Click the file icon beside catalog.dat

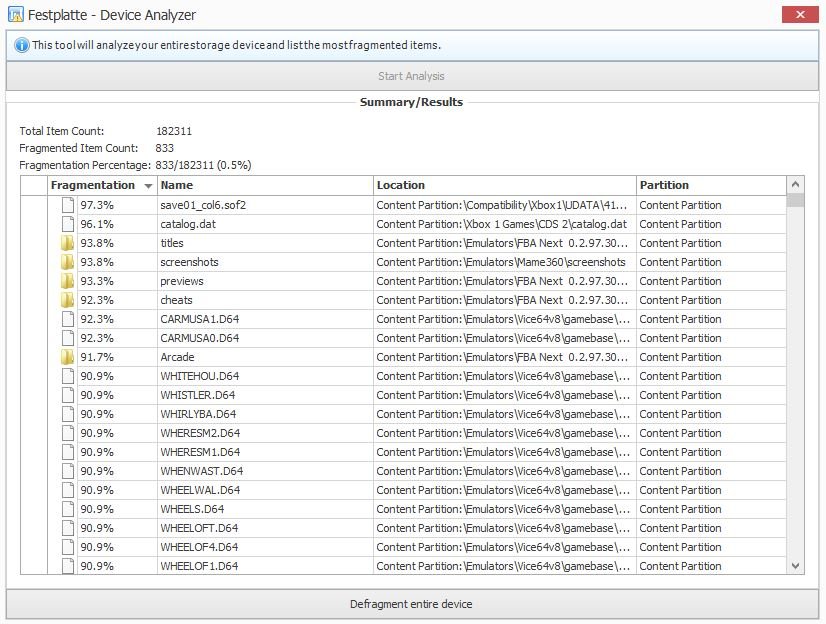click(x=67, y=224)
